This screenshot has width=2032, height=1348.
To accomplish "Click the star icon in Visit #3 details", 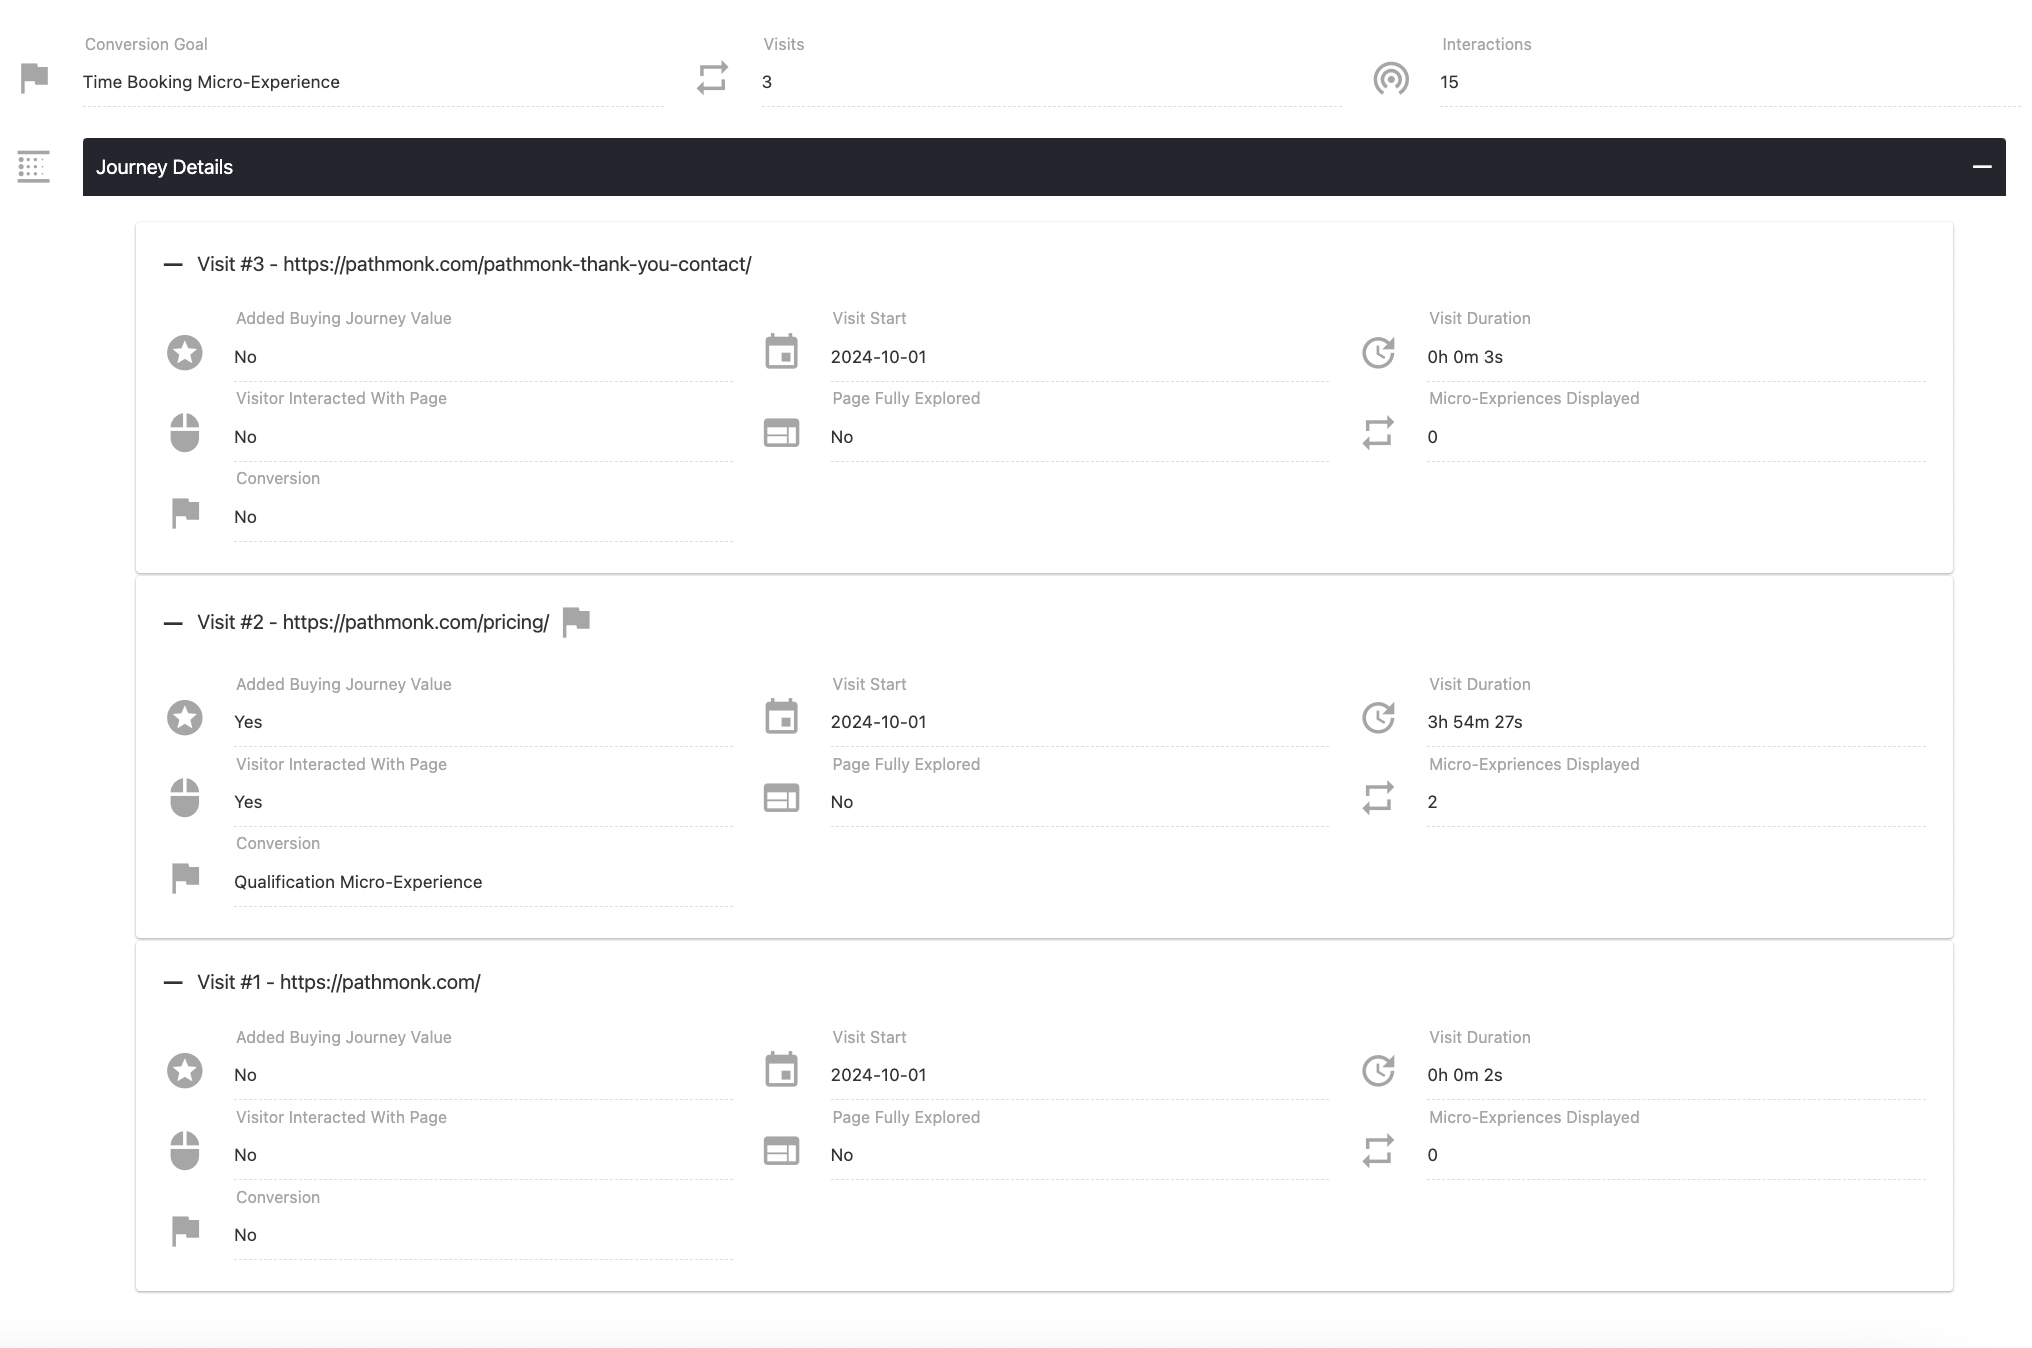I will click(x=184, y=352).
